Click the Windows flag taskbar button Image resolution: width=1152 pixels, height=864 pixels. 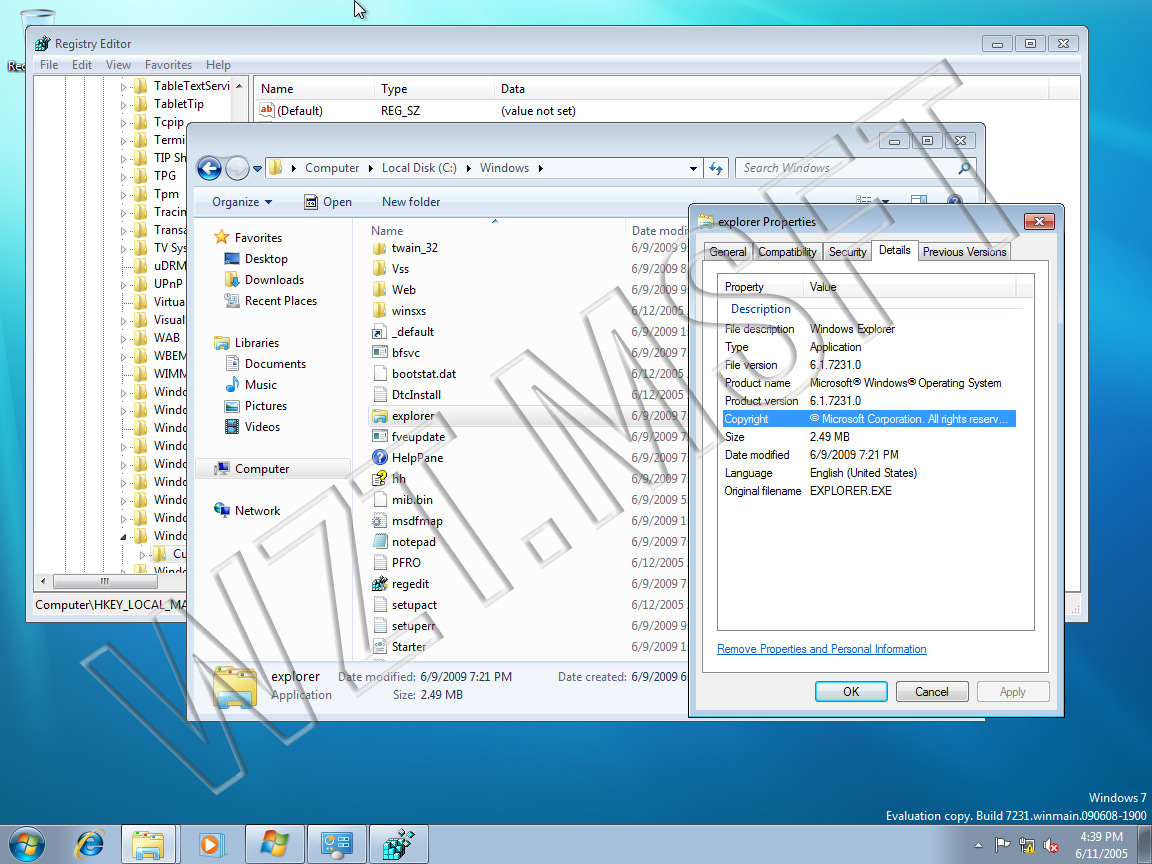pos(274,844)
